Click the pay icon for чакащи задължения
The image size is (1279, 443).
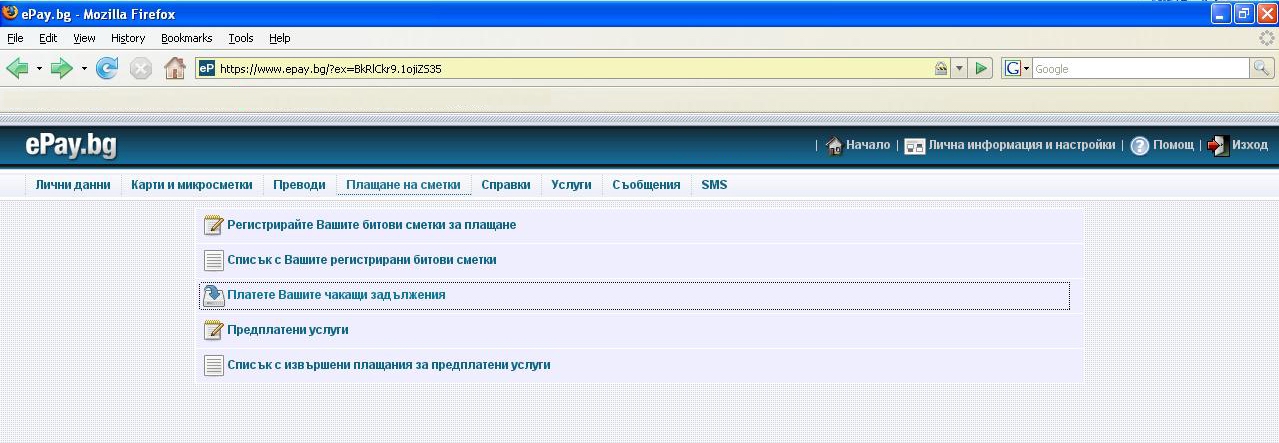pyautogui.click(x=213, y=295)
